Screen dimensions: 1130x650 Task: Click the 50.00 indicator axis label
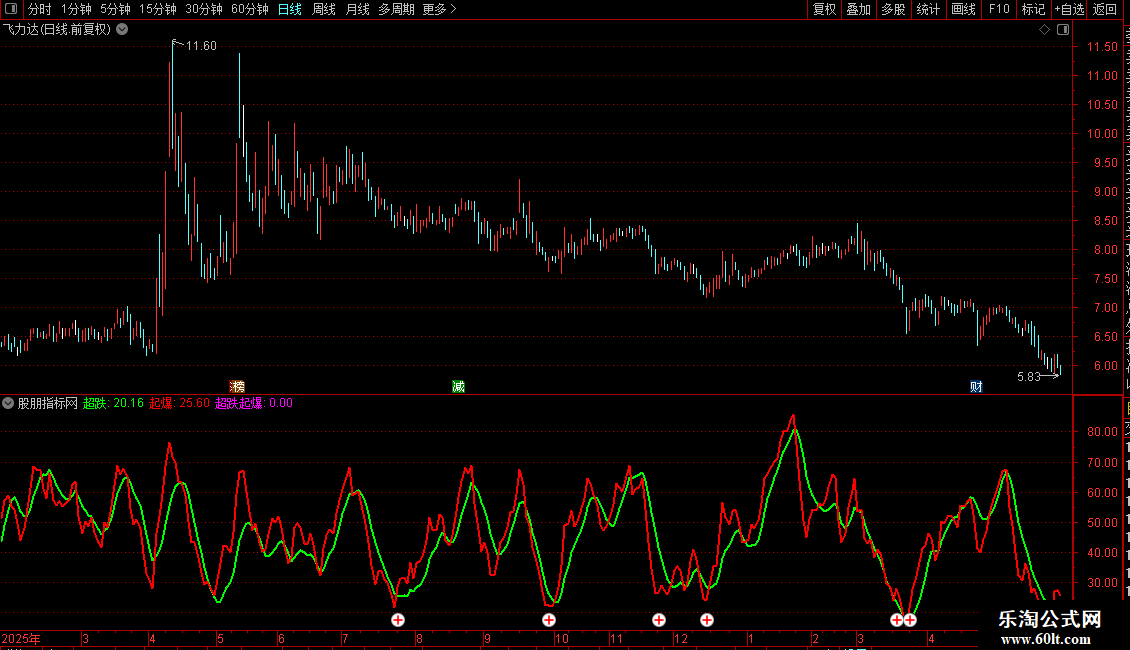1103,523
